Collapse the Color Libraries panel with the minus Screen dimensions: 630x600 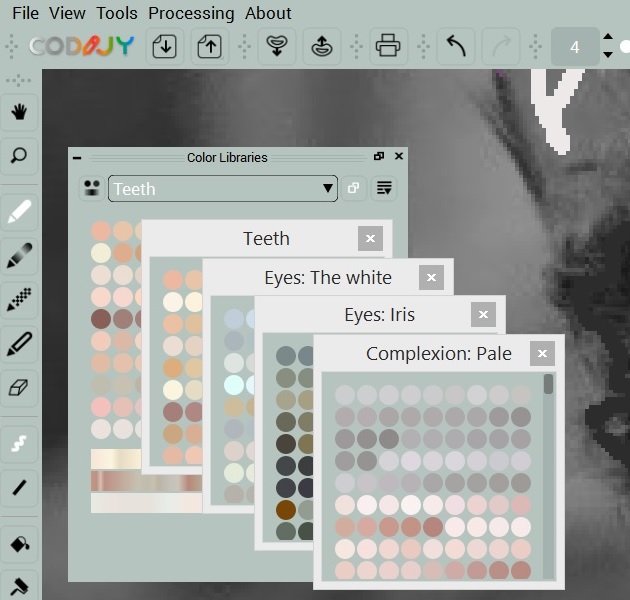(x=77, y=158)
